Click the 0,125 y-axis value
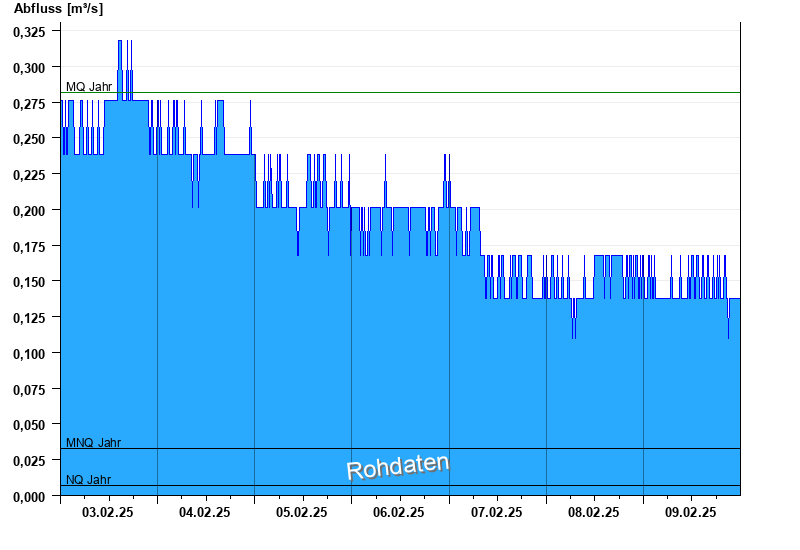Screen dimensions: 800x550 point(29,318)
